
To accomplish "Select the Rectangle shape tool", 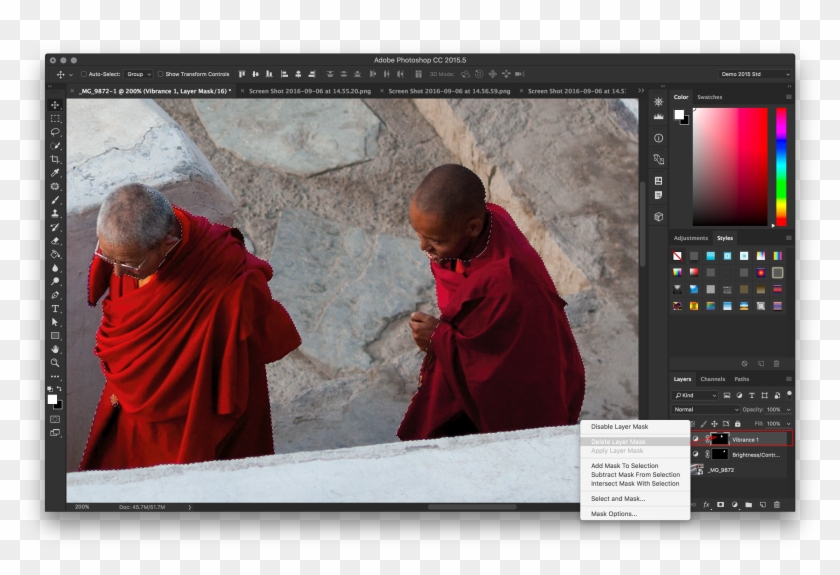I will pos(55,336).
